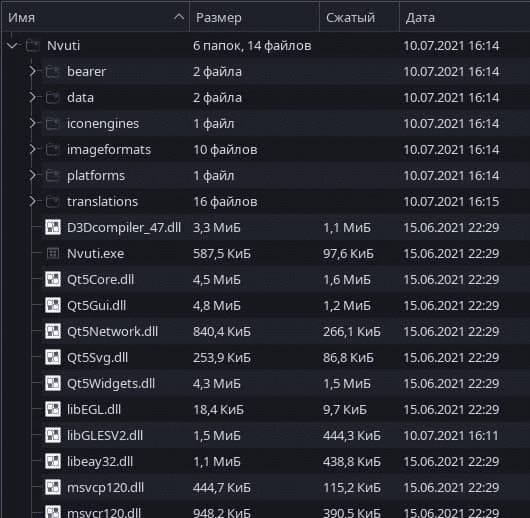Click the data folder icon
Screen dimensions: 530x518
(x=53, y=97)
